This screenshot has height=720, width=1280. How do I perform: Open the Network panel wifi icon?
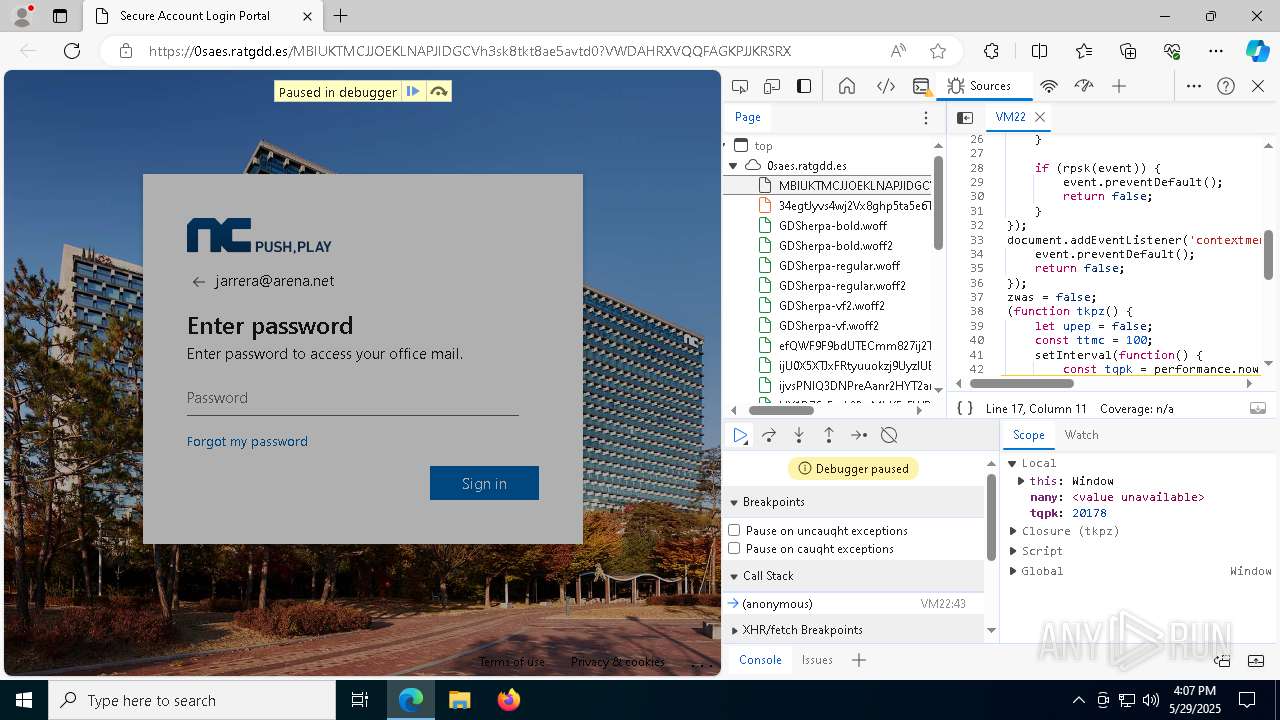[x=1049, y=86]
